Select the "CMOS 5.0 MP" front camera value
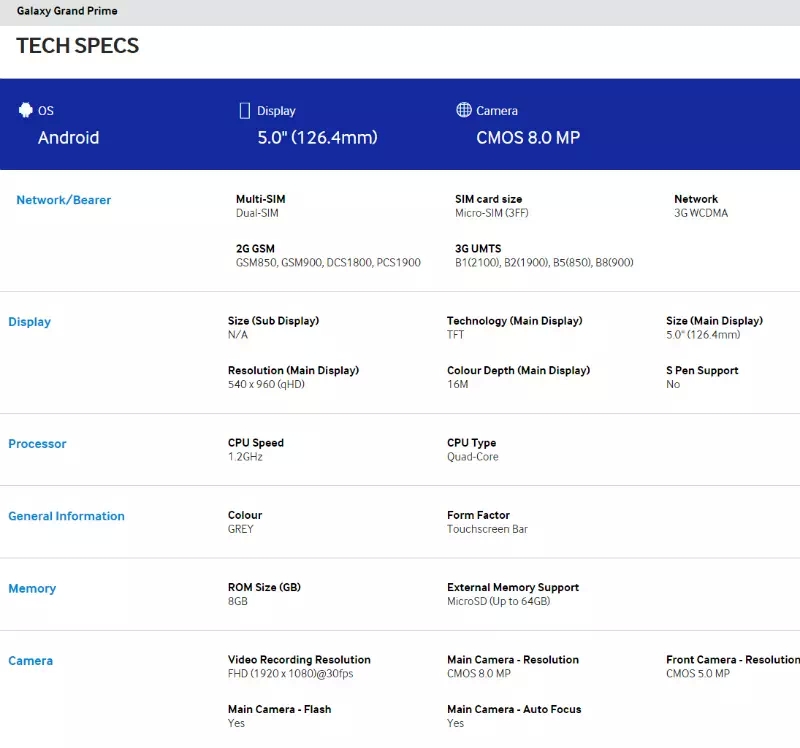The height and width of the screenshot is (748, 800). click(x=698, y=674)
